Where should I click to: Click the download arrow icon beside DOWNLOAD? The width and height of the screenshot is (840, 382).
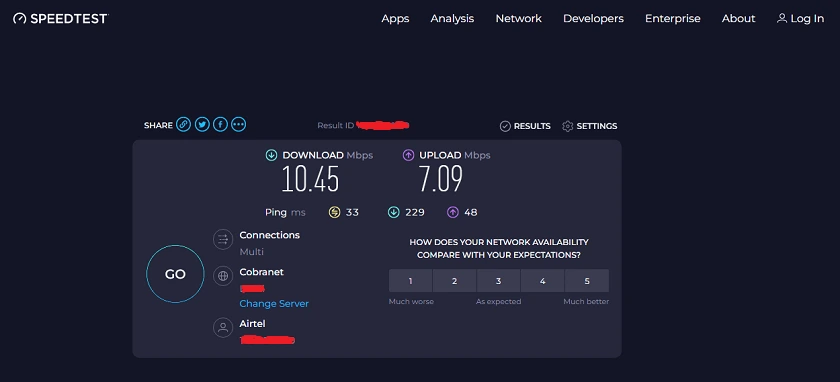click(272, 155)
